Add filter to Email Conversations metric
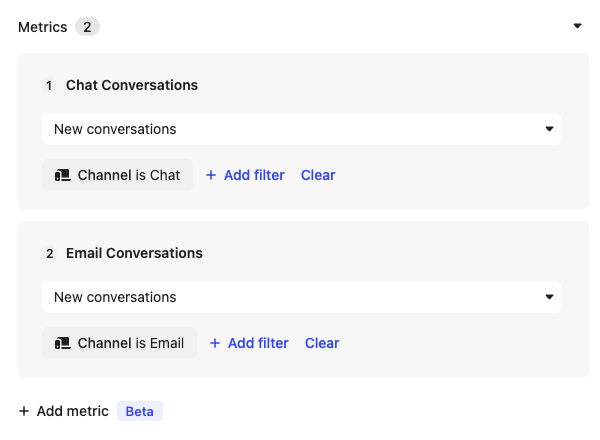 pos(249,343)
